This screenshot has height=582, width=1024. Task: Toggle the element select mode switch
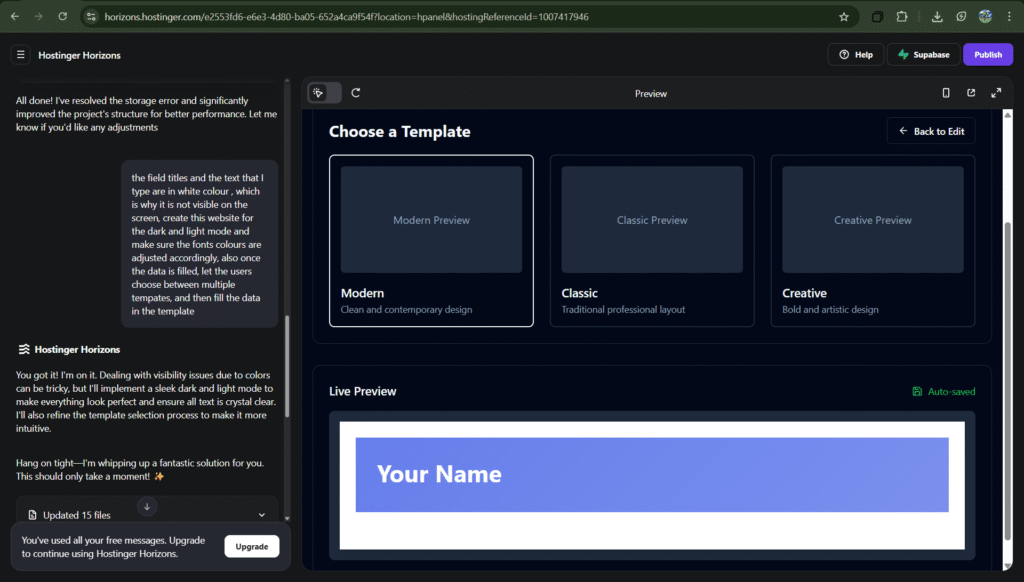click(x=325, y=93)
